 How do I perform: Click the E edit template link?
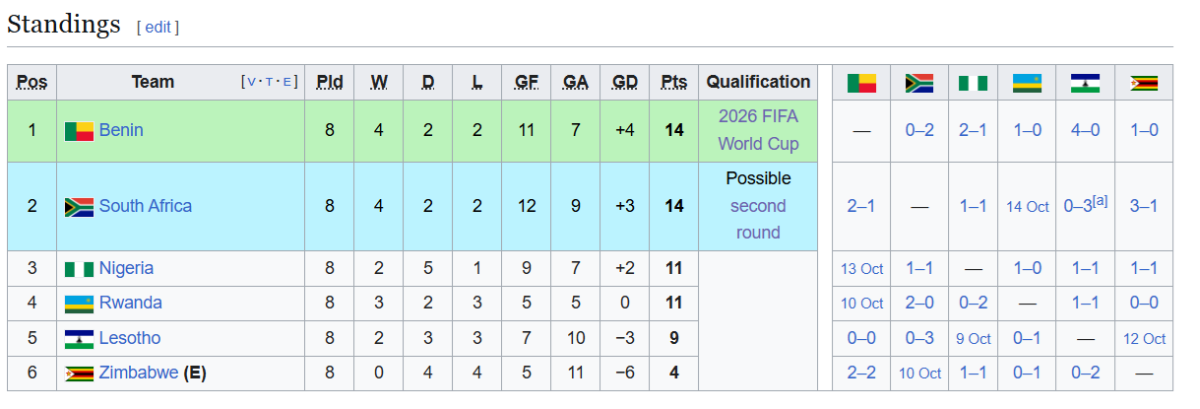pyautogui.click(x=290, y=83)
